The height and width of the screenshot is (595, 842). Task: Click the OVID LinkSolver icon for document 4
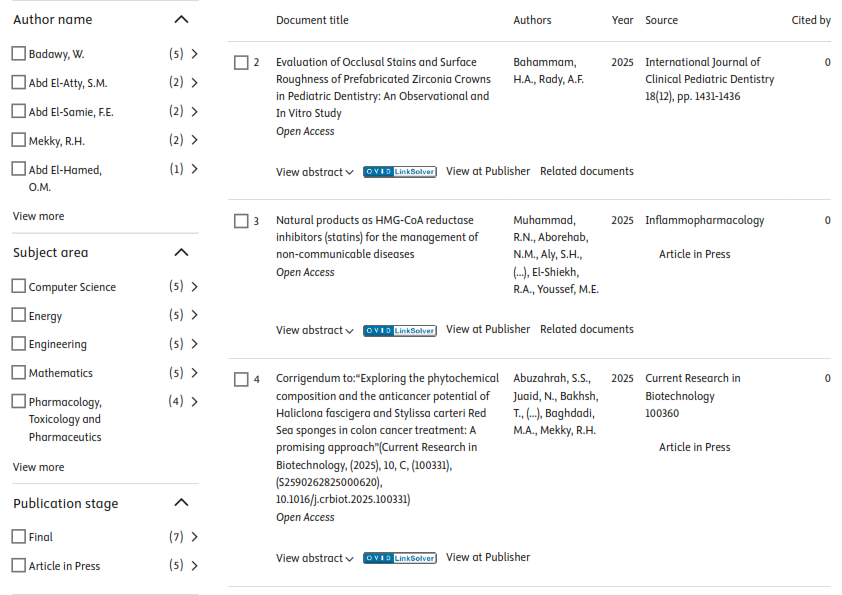click(399, 558)
